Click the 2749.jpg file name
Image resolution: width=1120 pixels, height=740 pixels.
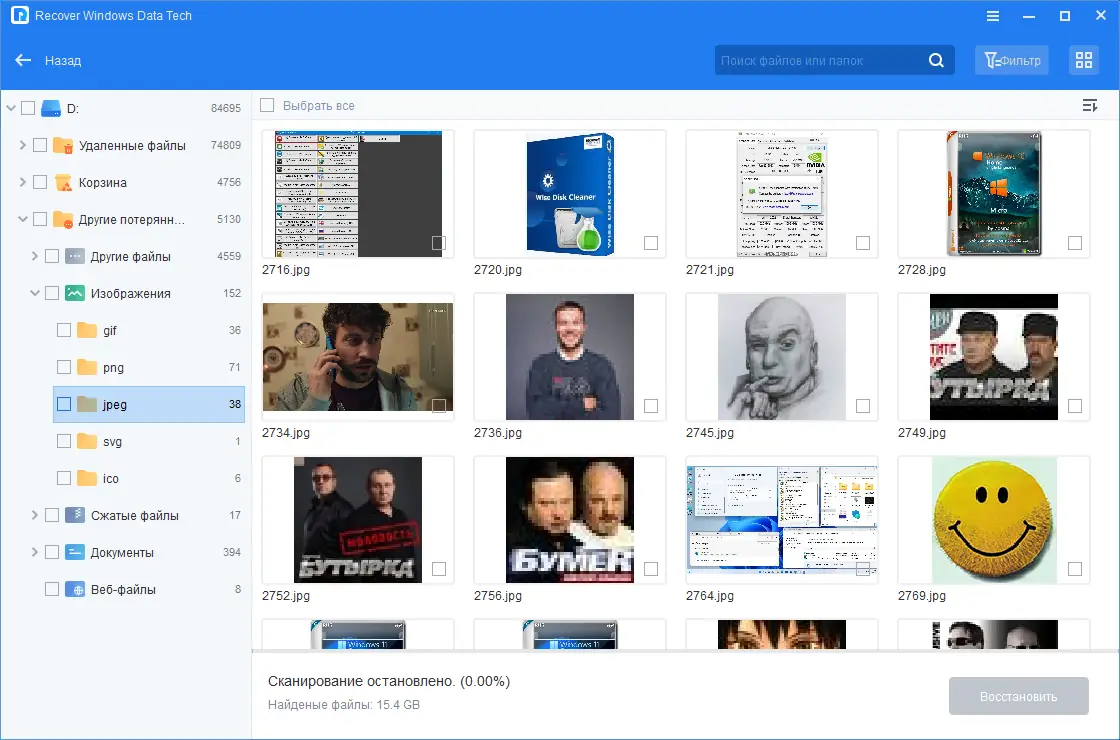pyautogui.click(x=921, y=433)
